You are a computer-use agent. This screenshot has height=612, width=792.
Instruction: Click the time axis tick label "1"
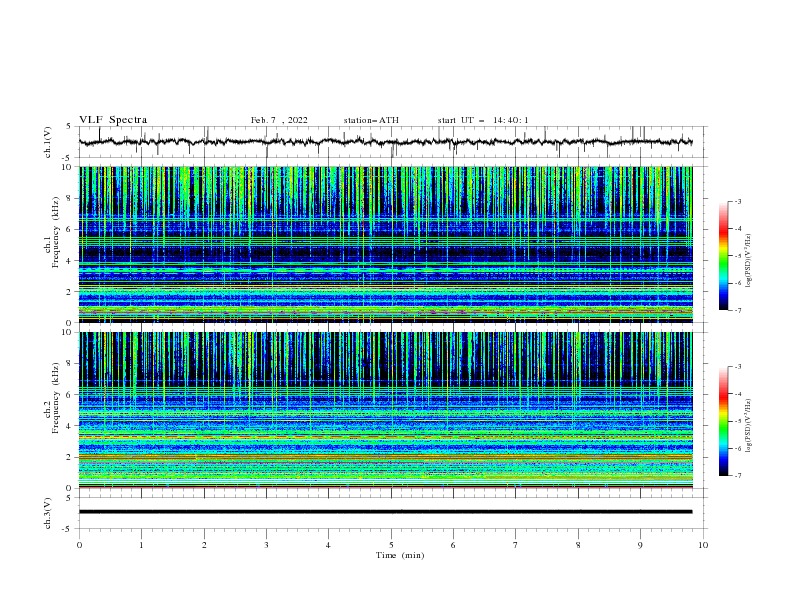141,545
